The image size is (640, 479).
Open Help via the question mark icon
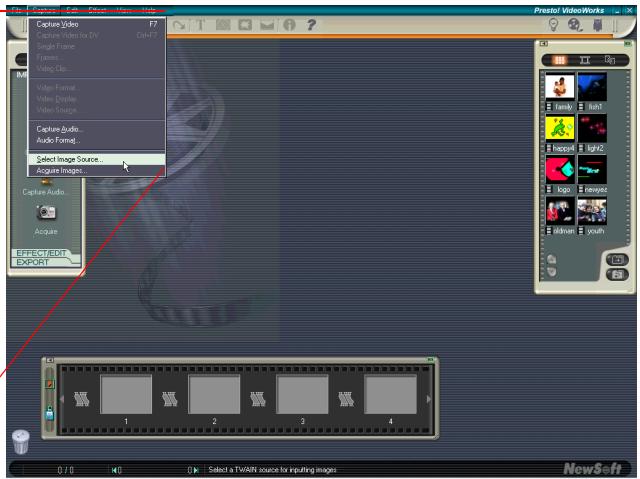(x=311, y=25)
